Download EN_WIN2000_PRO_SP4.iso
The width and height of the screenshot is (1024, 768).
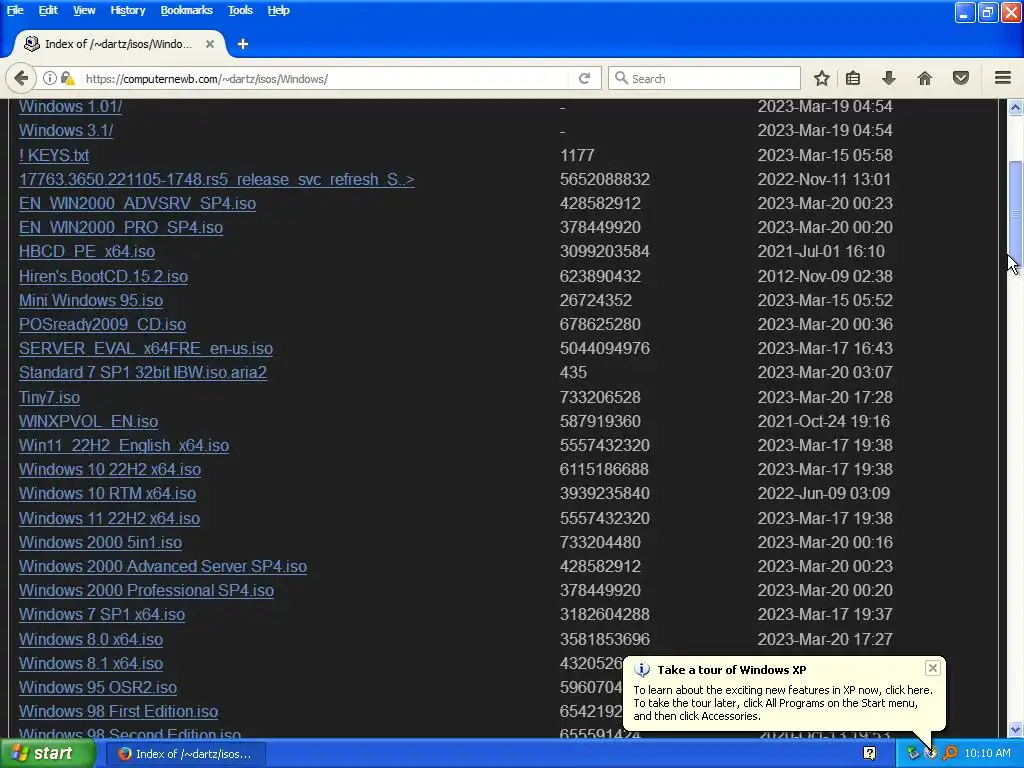pyautogui.click(x=121, y=228)
